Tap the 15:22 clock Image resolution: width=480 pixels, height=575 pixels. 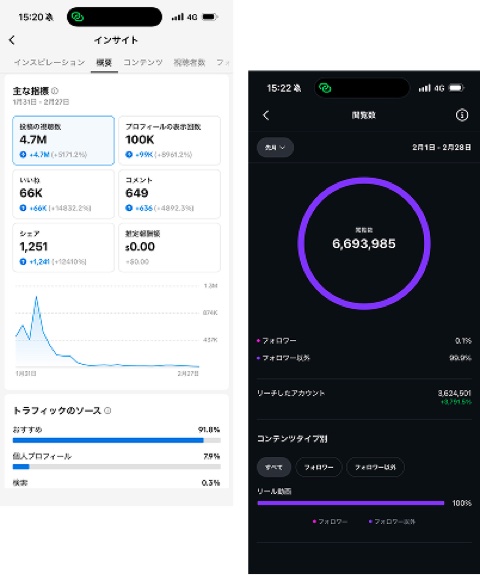[x=279, y=88]
